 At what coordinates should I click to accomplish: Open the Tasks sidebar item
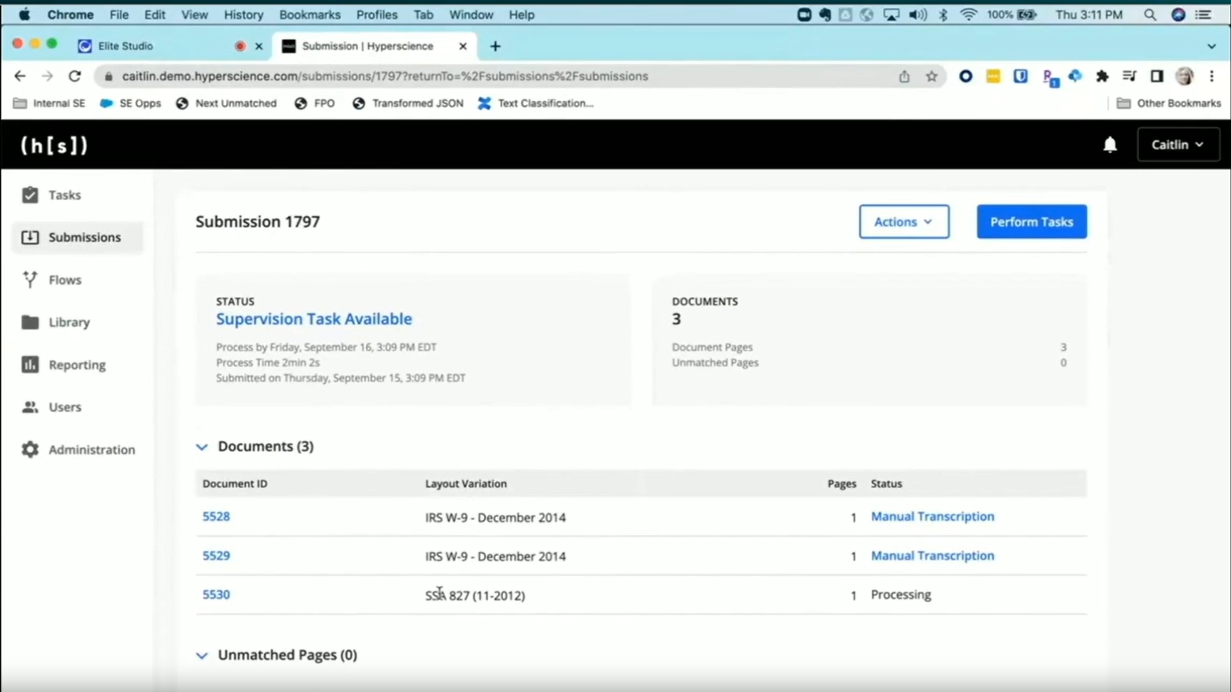click(64, 195)
